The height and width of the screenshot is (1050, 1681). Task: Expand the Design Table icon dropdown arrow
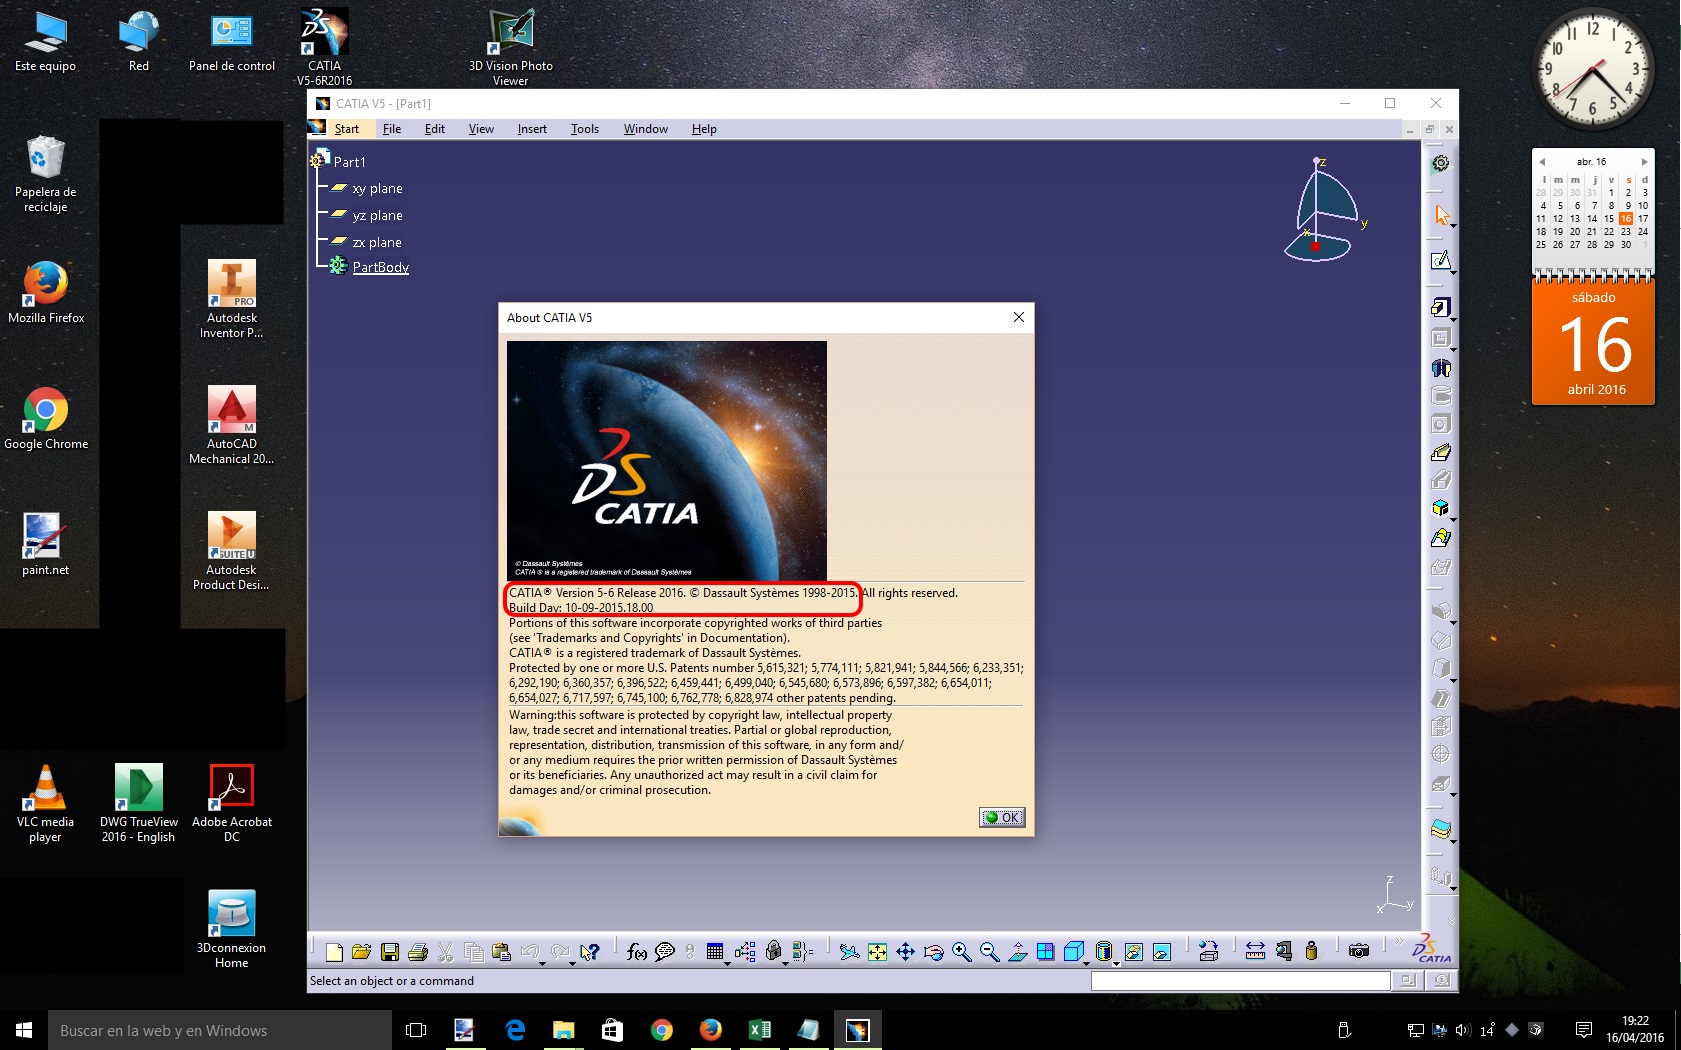727,964
